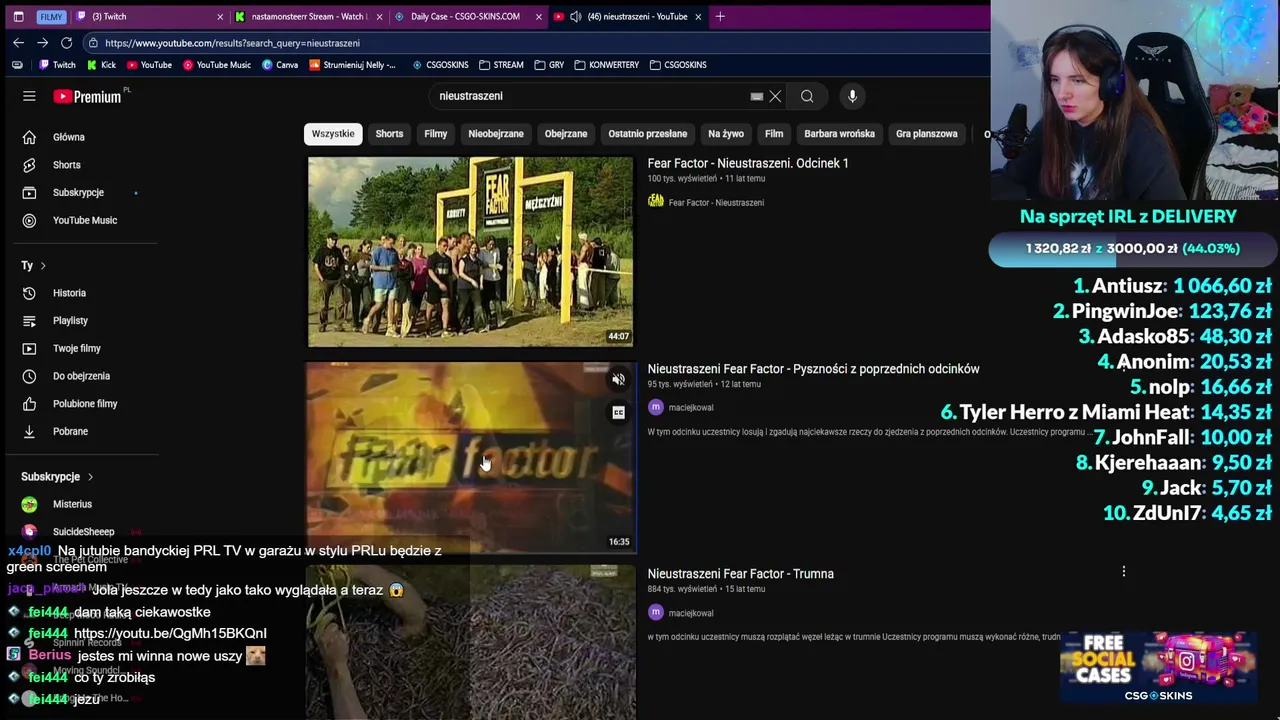Select the Filmy filter chip

(x=435, y=134)
